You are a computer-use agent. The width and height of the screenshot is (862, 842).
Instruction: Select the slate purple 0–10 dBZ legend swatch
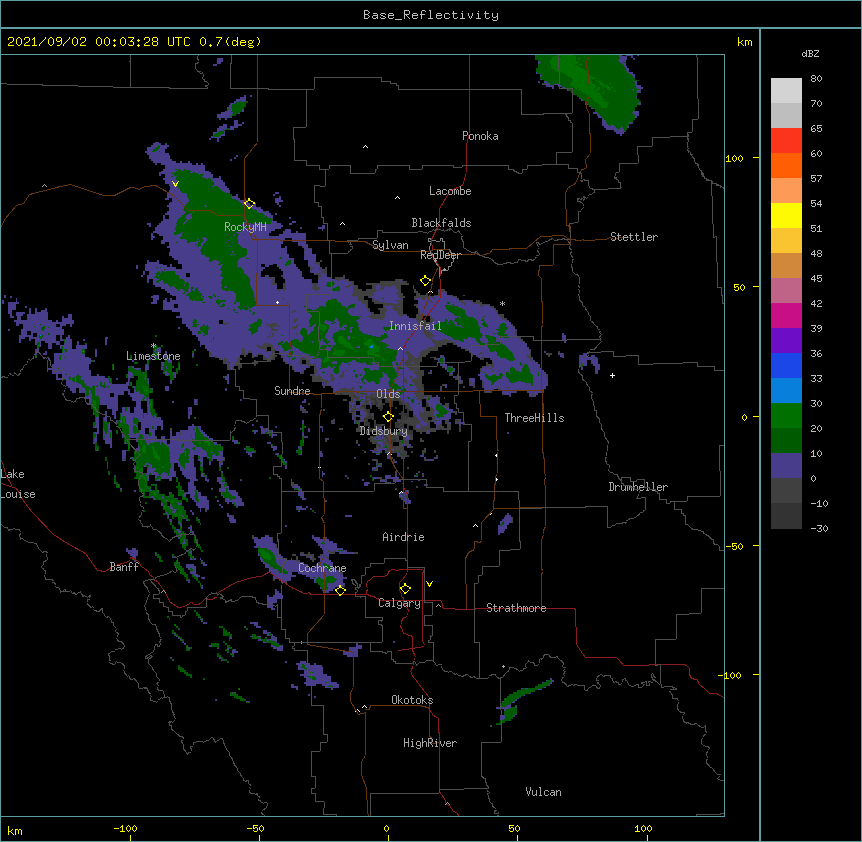[x=786, y=466]
